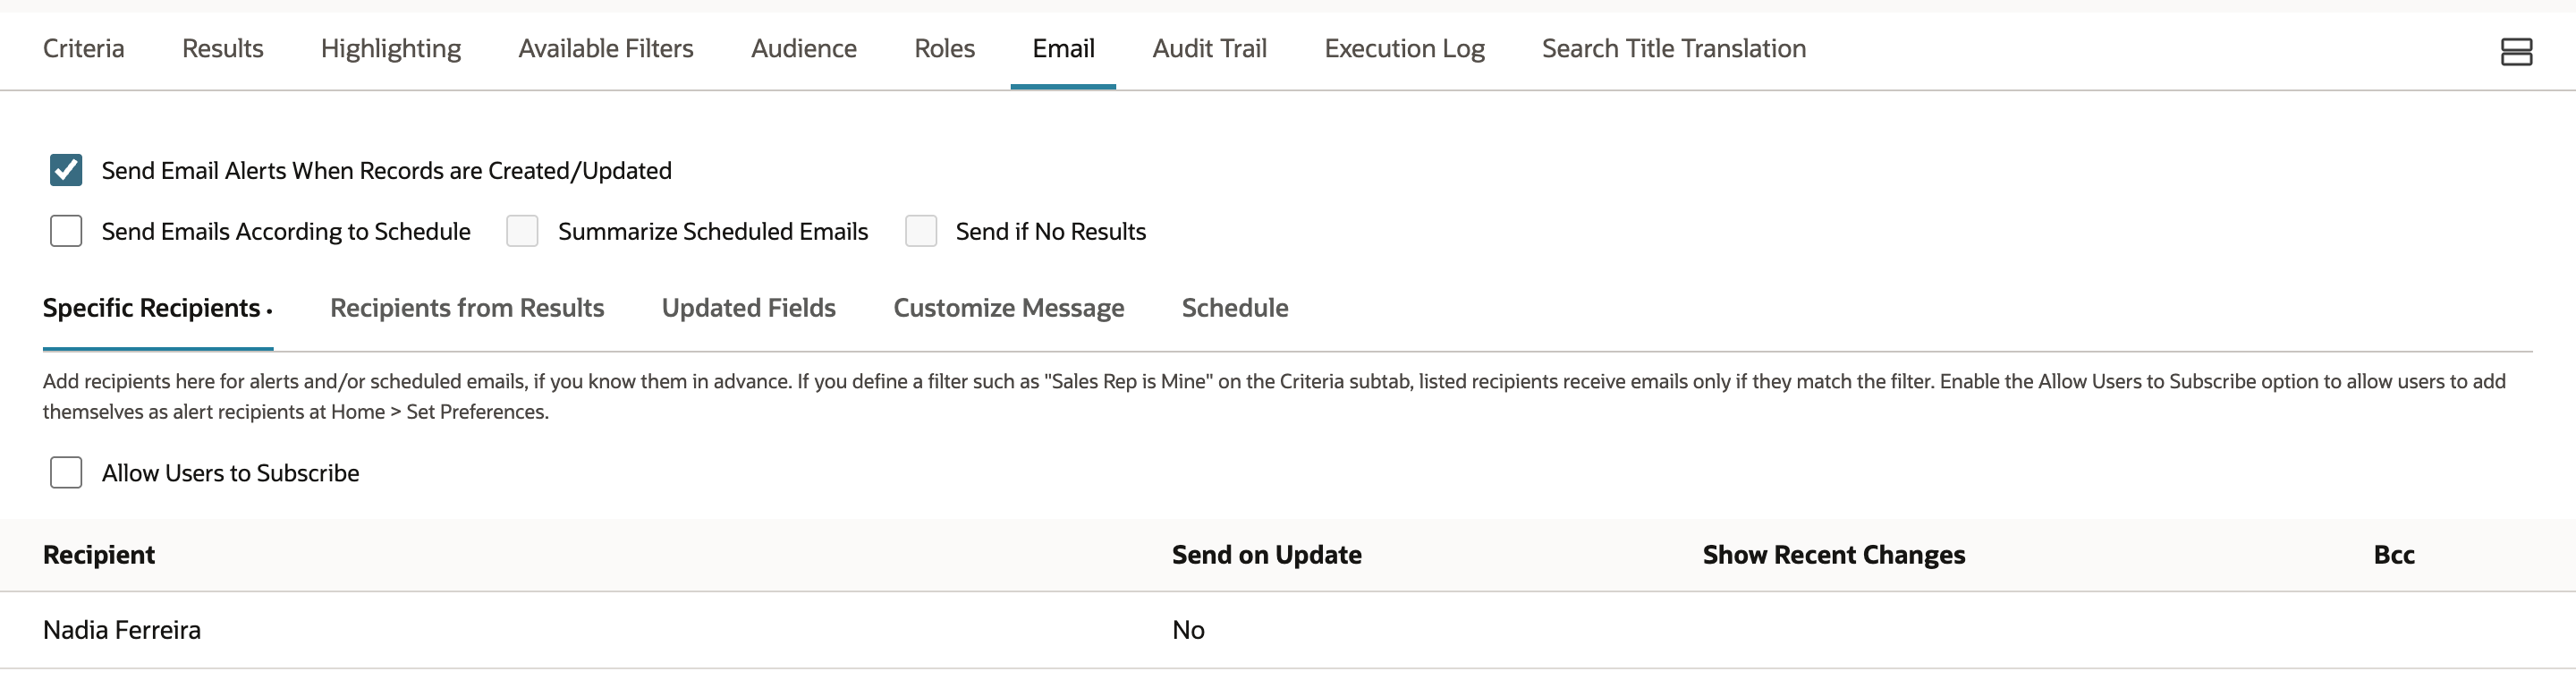Open the Available Filters tab

pyautogui.click(x=606, y=48)
